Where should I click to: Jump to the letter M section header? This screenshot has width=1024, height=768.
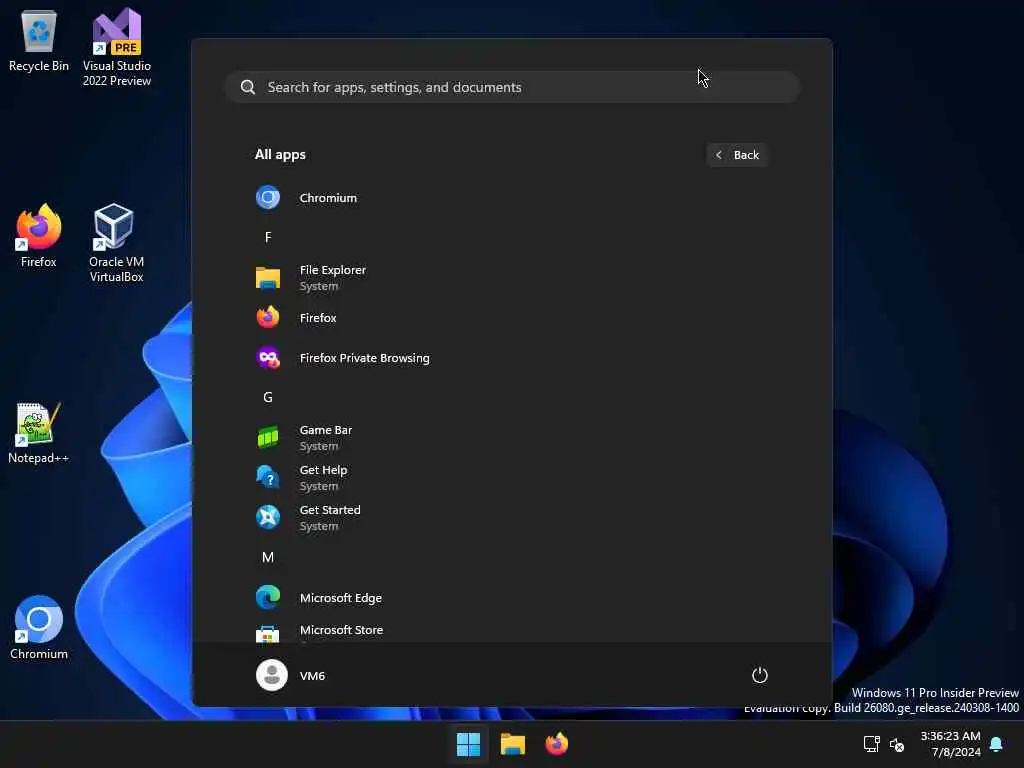coord(268,557)
